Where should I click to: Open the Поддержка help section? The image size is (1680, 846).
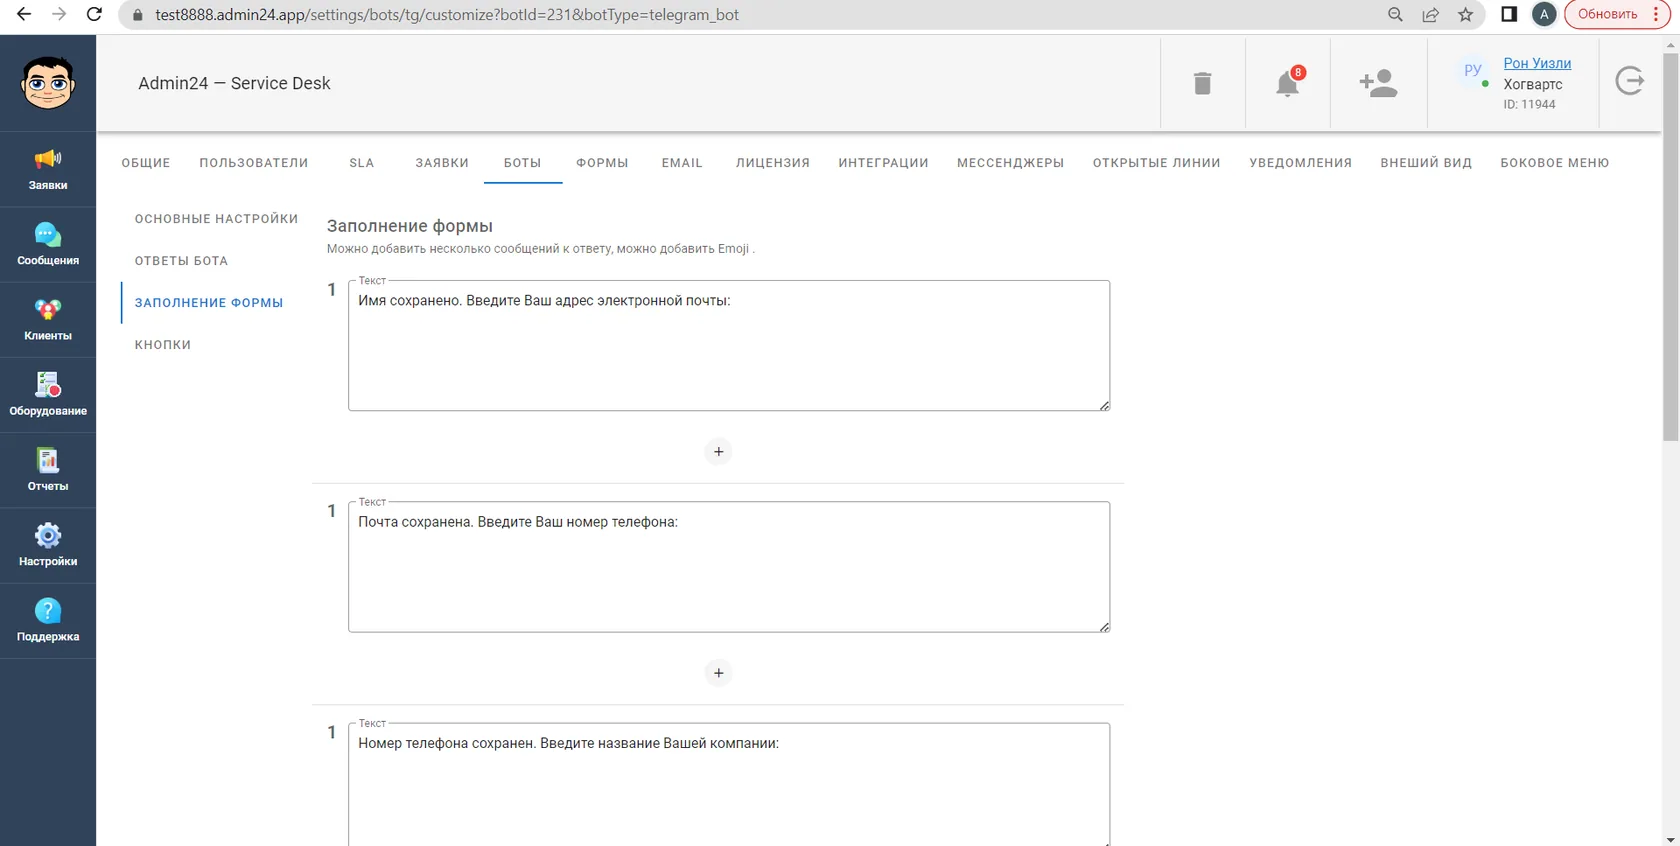(48, 621)
